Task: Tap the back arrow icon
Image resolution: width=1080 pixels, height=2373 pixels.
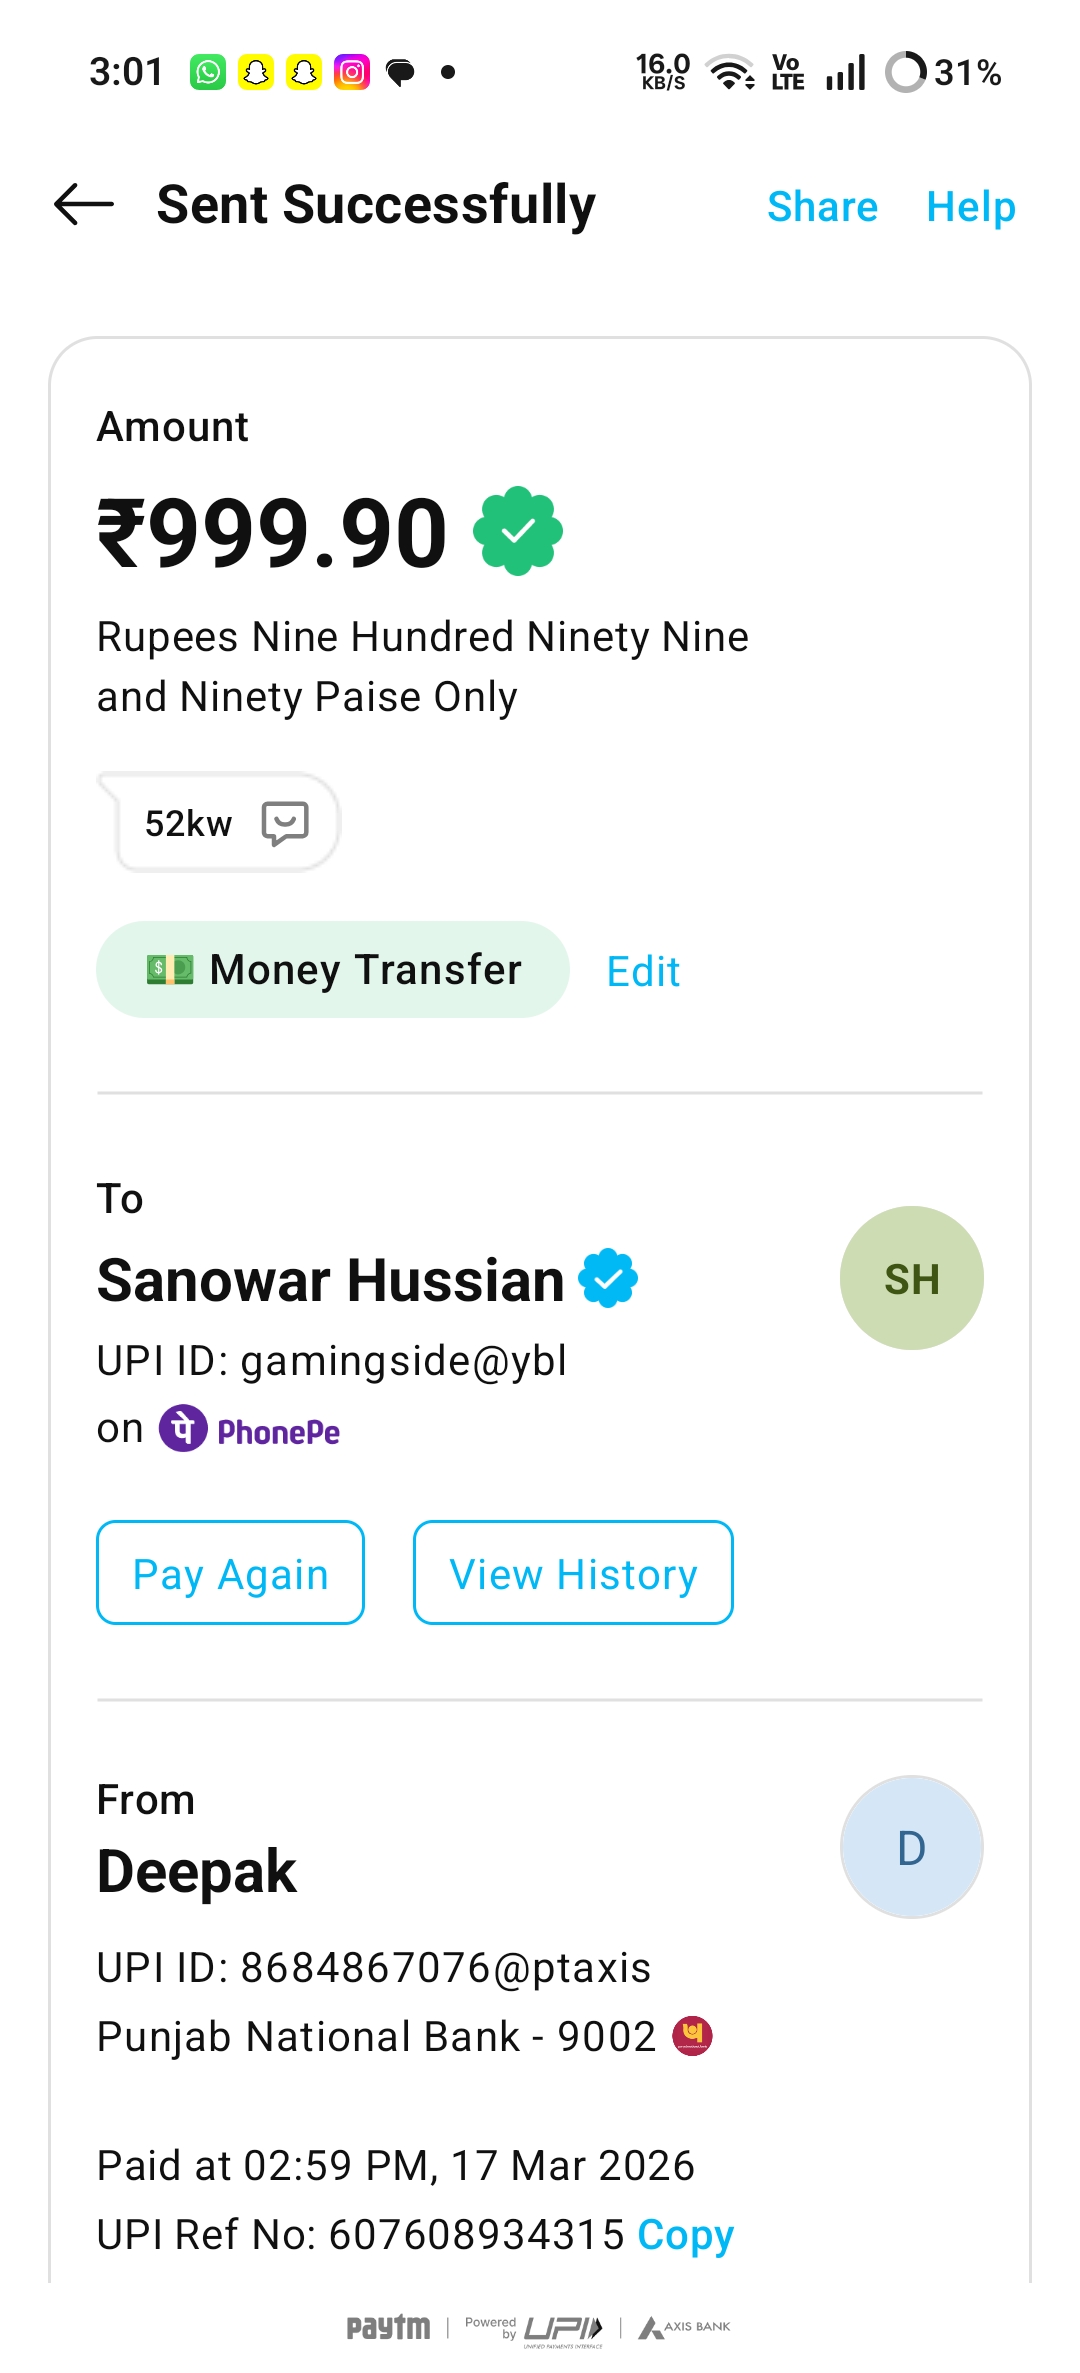Action: (84, 205)
